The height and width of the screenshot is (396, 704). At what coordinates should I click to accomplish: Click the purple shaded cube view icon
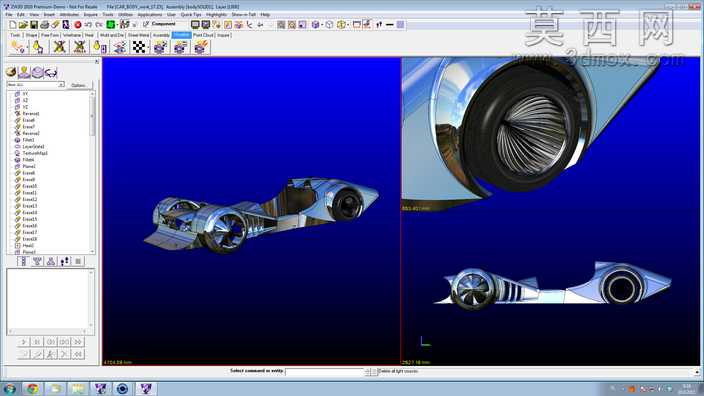coord(315,25)
